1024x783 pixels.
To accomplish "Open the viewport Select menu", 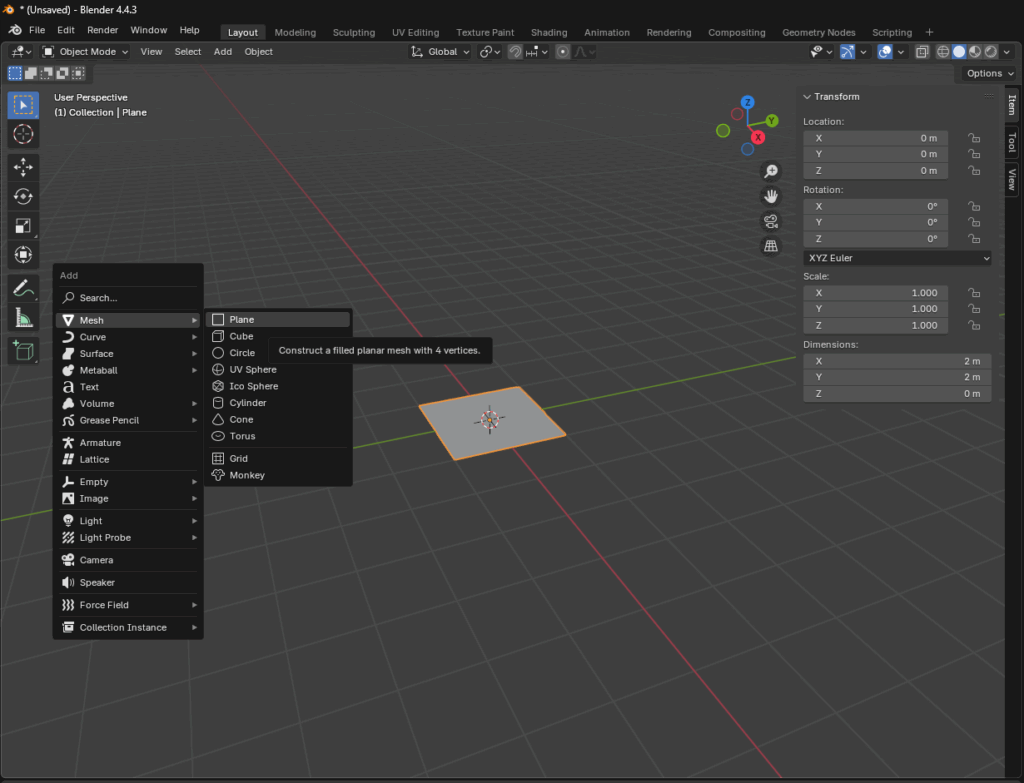I will [x=187, y=52].
